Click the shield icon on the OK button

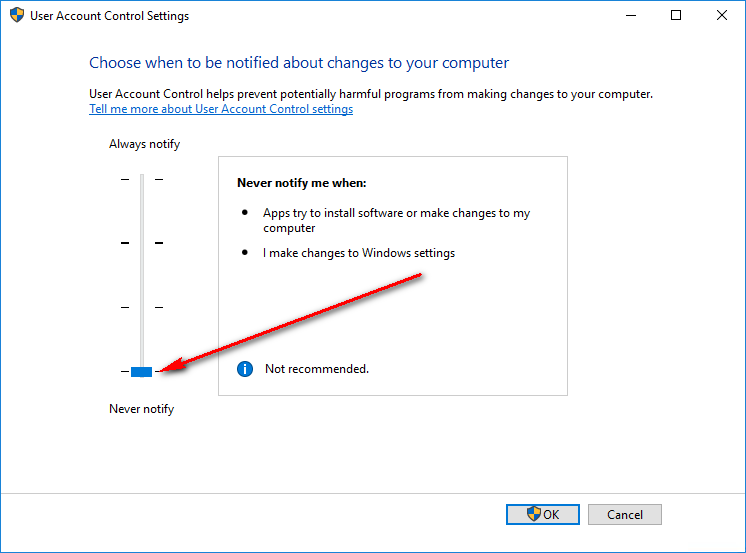[534, 514]
